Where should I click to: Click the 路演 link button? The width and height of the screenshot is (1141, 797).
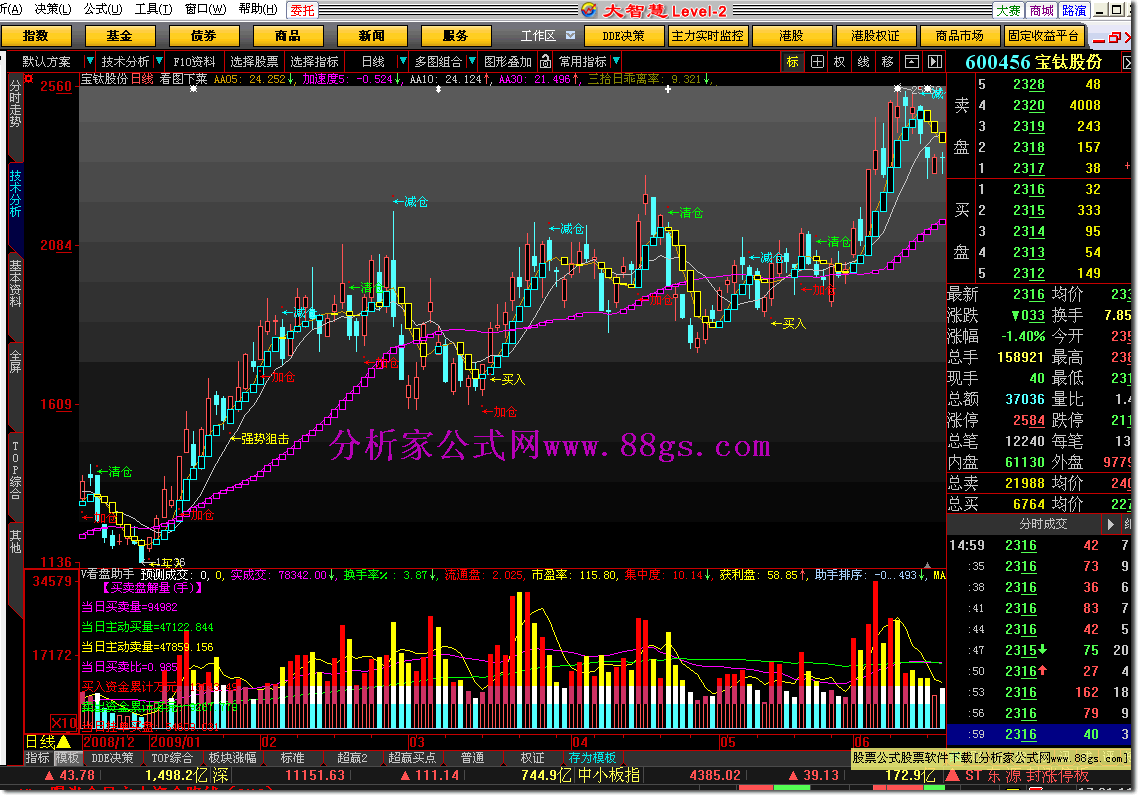(x=1074, y=10)
